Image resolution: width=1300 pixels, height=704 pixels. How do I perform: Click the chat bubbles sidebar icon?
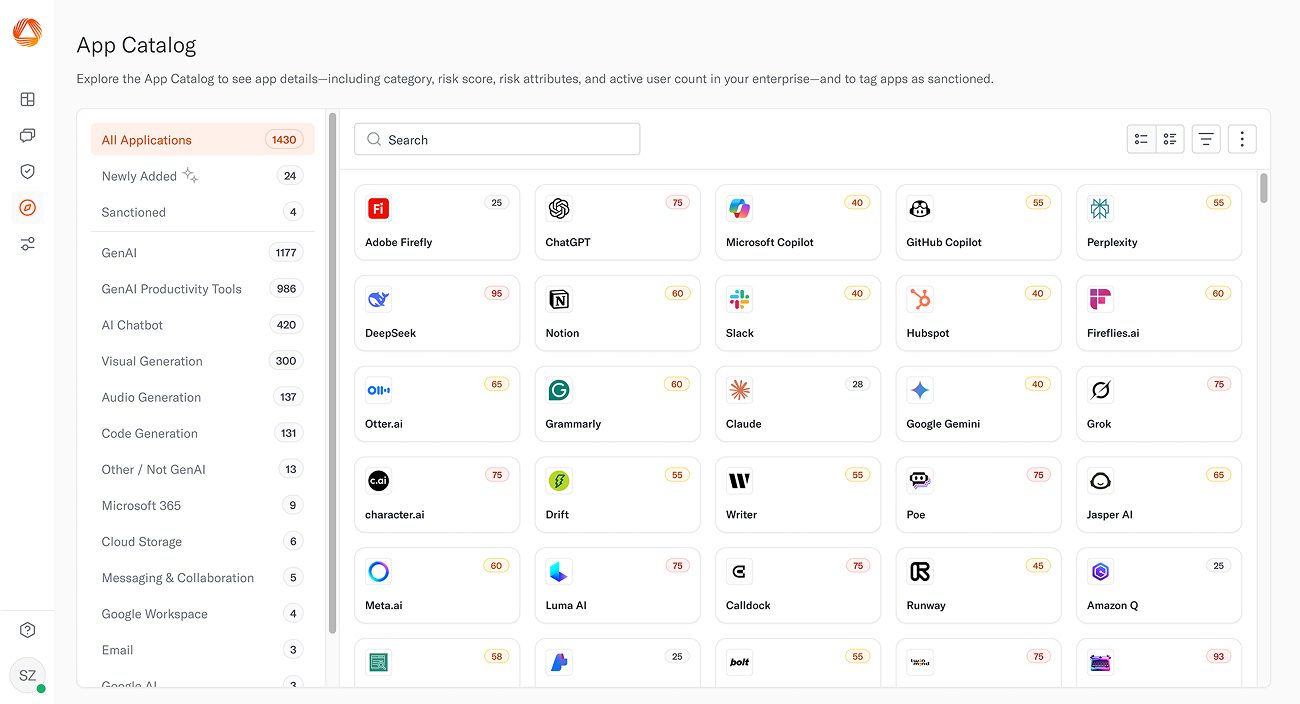pos(28,135)
